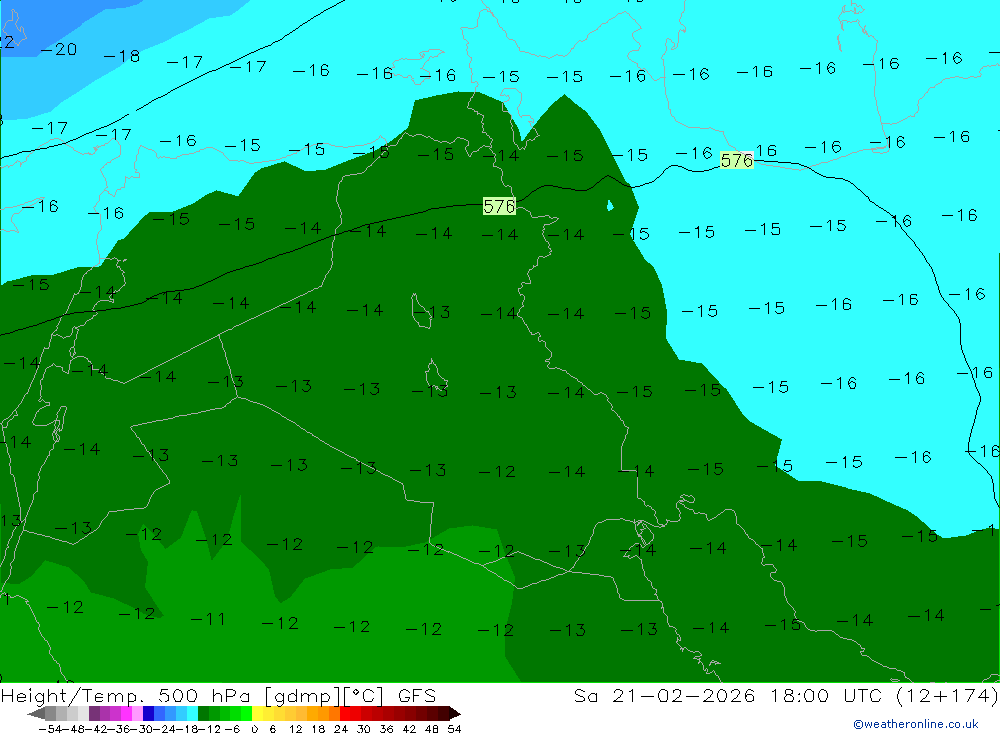Viewport: 1000px width, 733px height.
Task: Click the '-24' legend scale value
Action: 165,729
